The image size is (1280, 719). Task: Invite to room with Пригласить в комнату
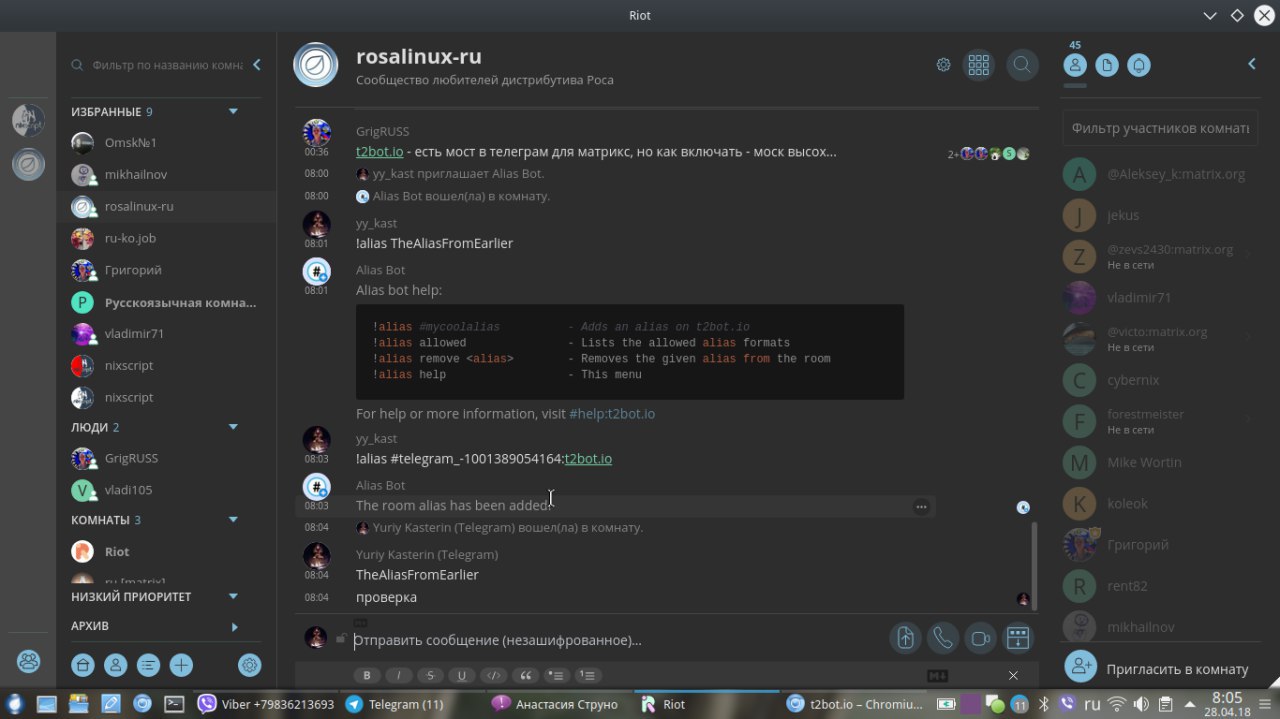coord(1159,669)
